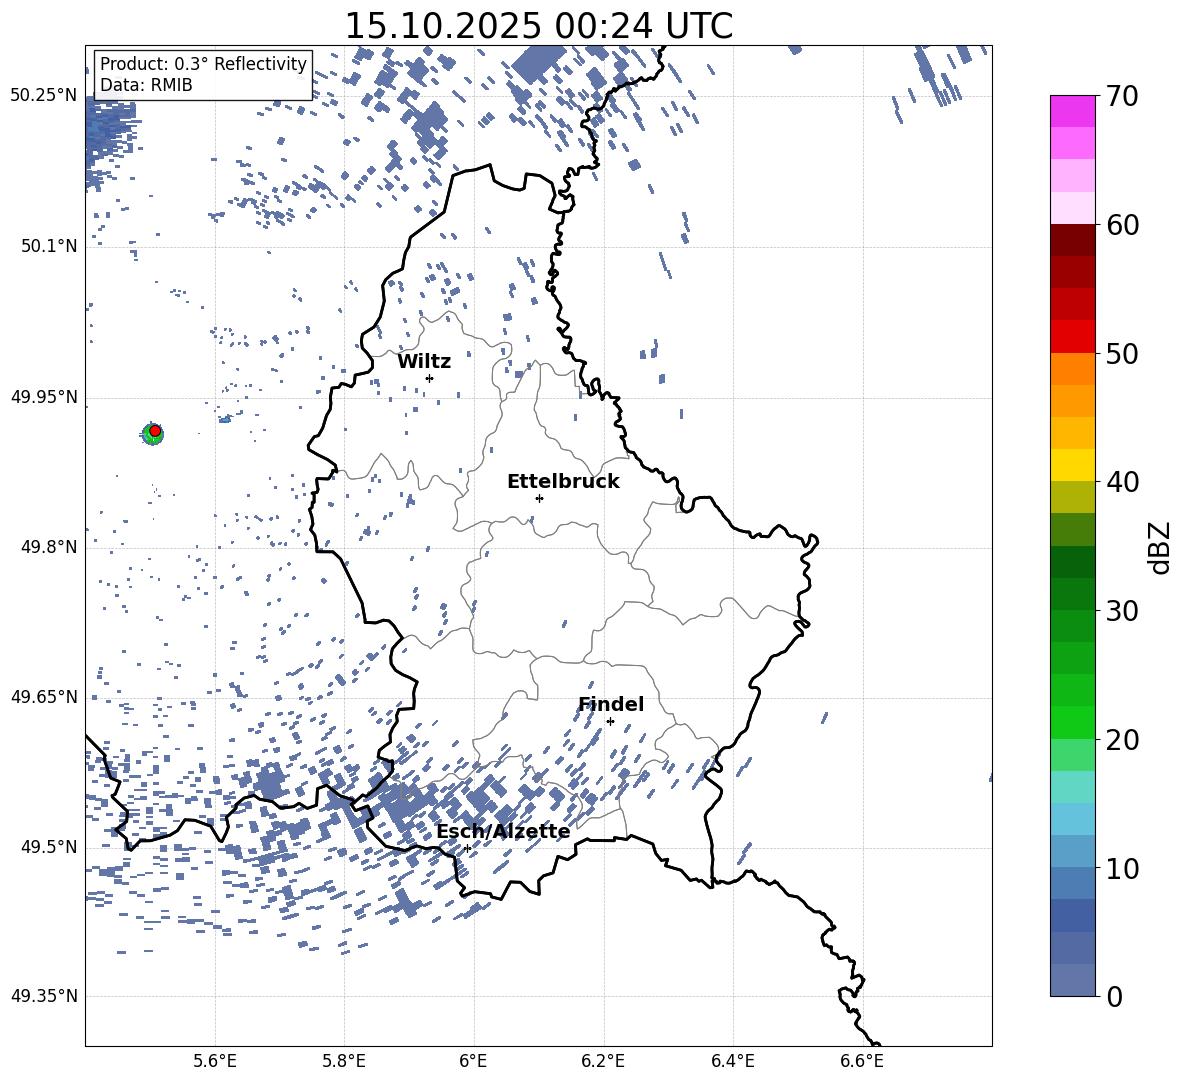Click the 49.35°N latitude tick label
This screenshot has height=1081, width=1184.
click(44, 996)
